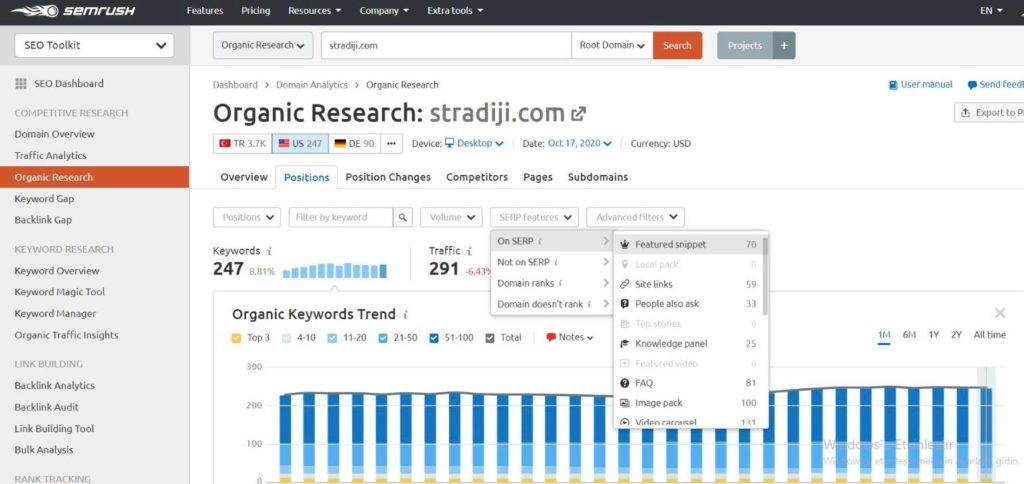Toggle the 51-100 positions checkbox
This screenshot has height=484, width=1024.
pos(435,338)
